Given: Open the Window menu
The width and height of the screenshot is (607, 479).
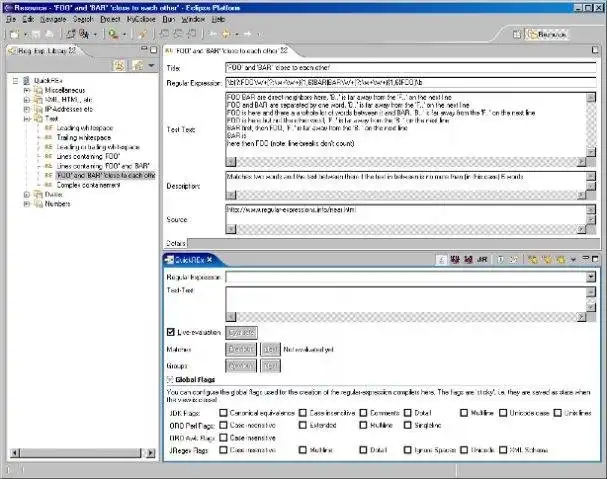Looking at the screenshot, I should pos(193,19).
